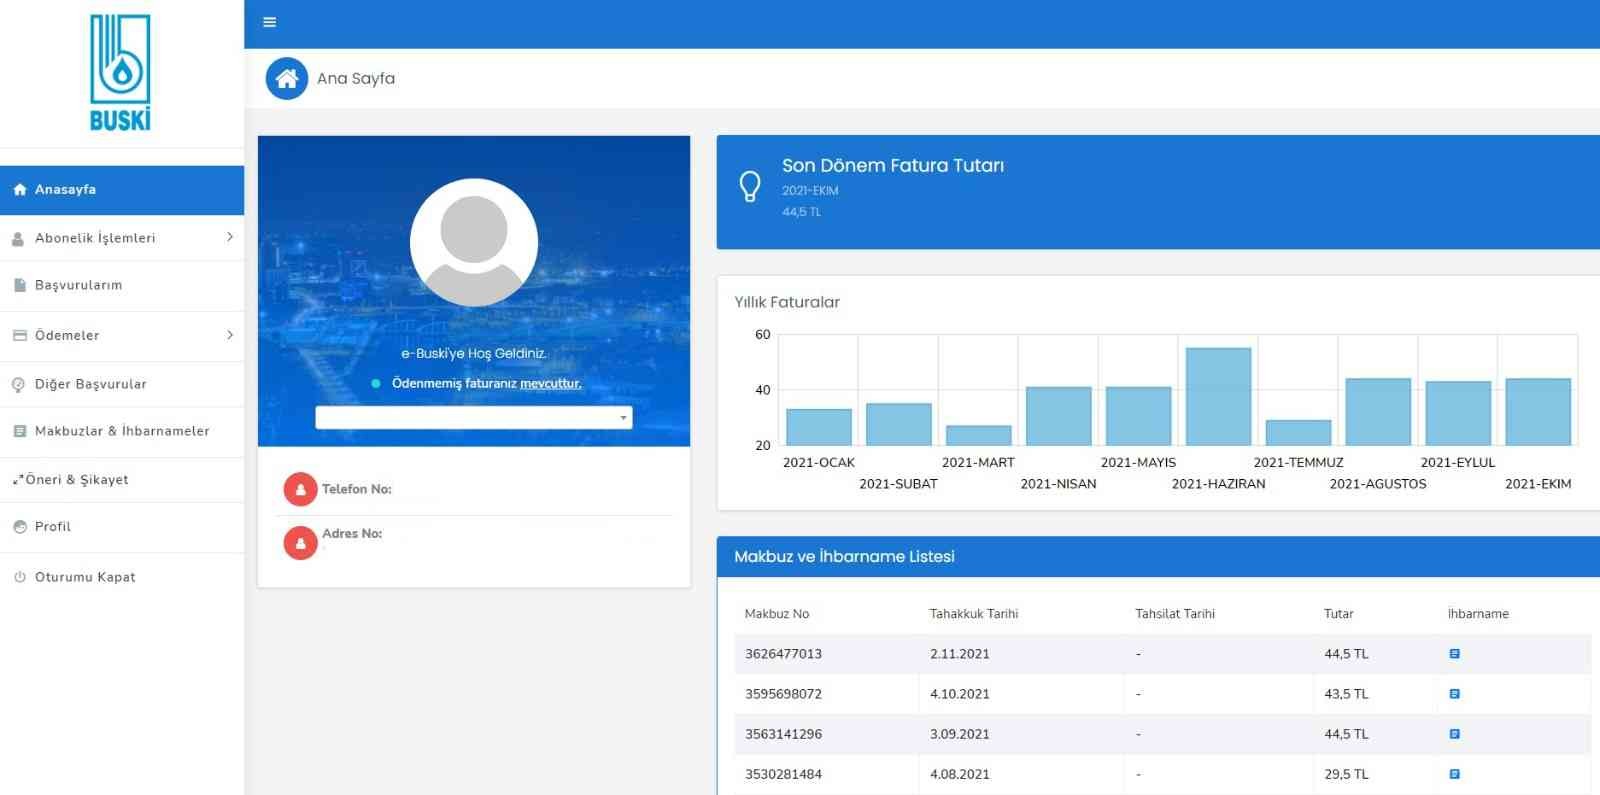Screen dimensions: 1600x795
Task: Click the 2021-HAZIRAN bar in chart
Action: (1218, 397)
